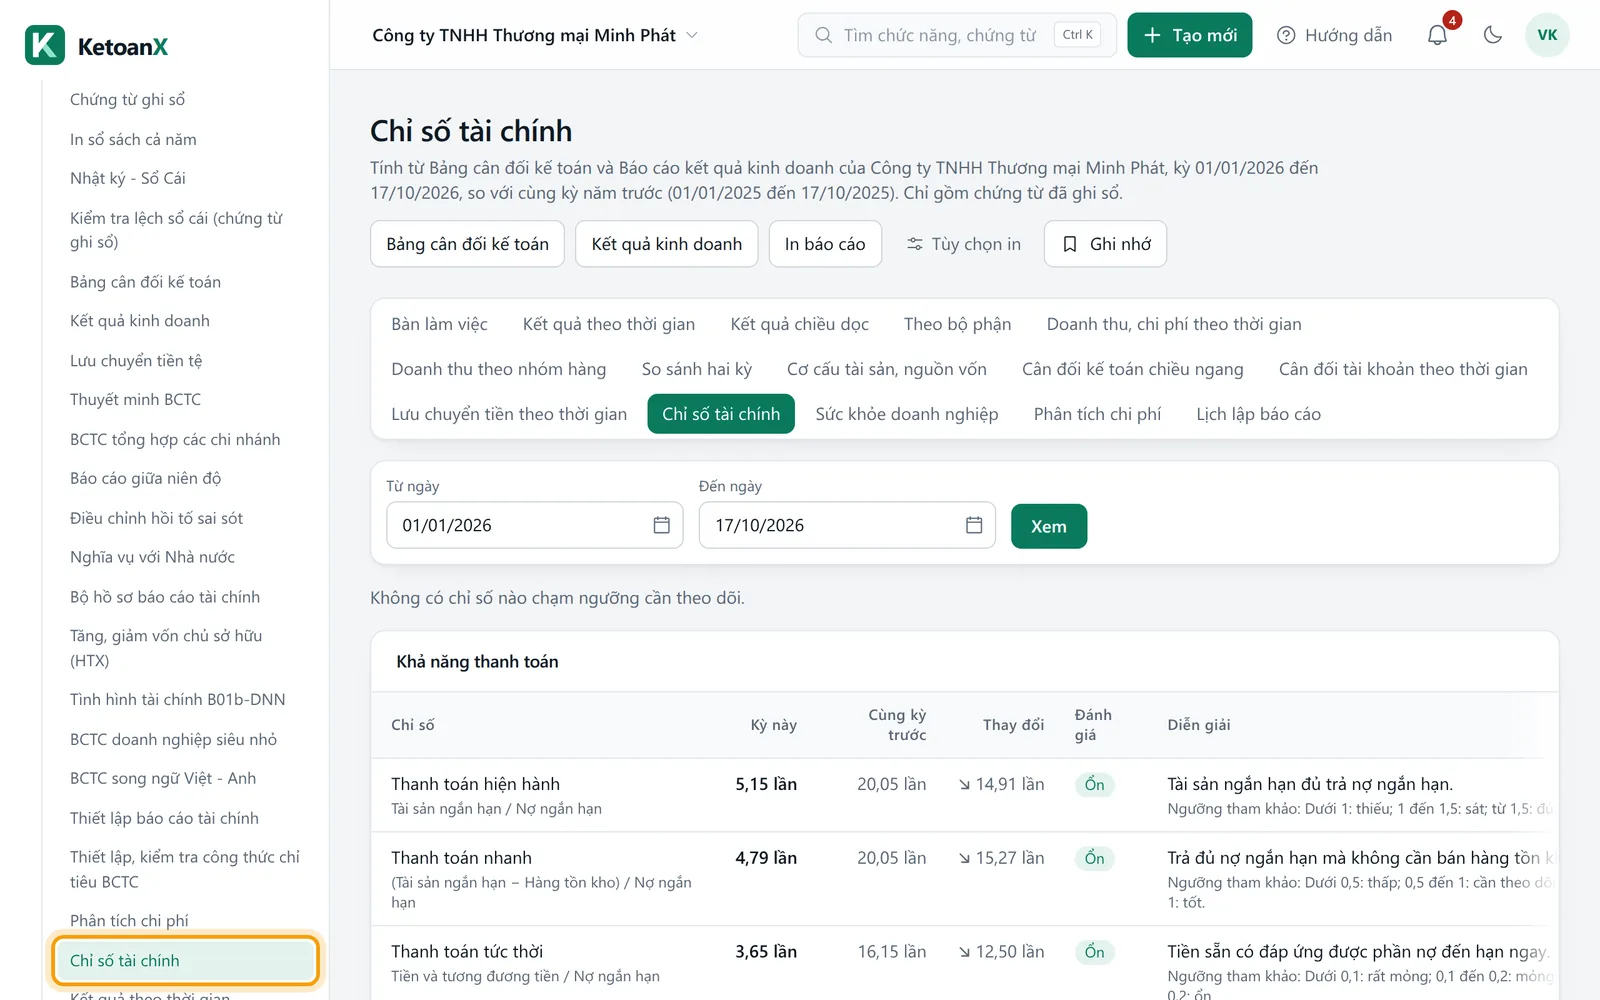Click Kết quả kinh doanh button

pos(667,244)
